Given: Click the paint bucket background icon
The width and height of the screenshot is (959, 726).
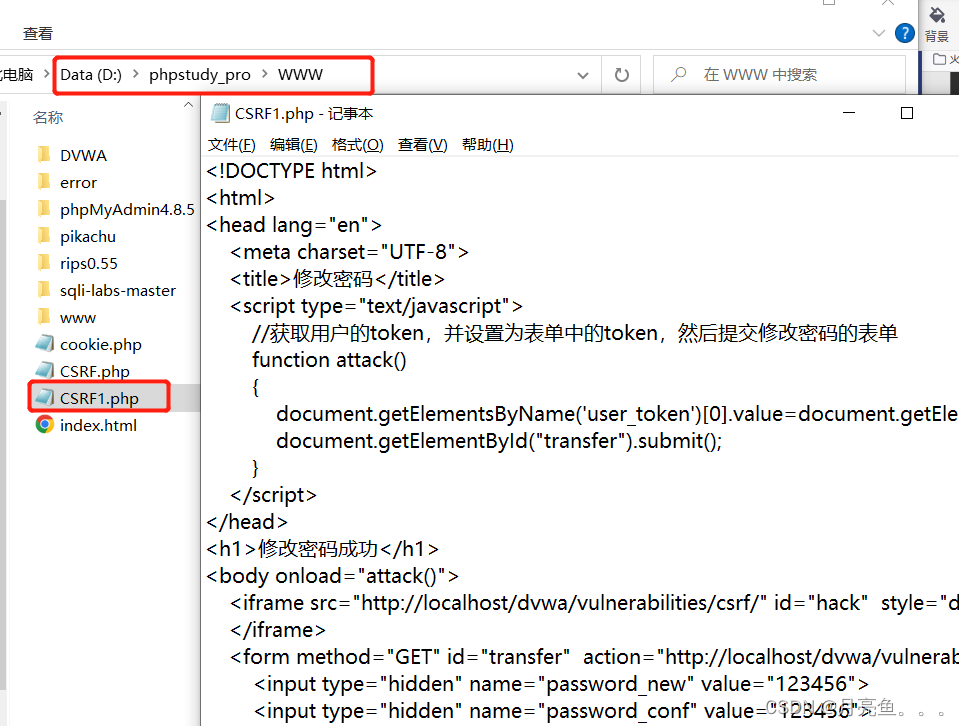Looking at the screenshot, I should [937, 15].
